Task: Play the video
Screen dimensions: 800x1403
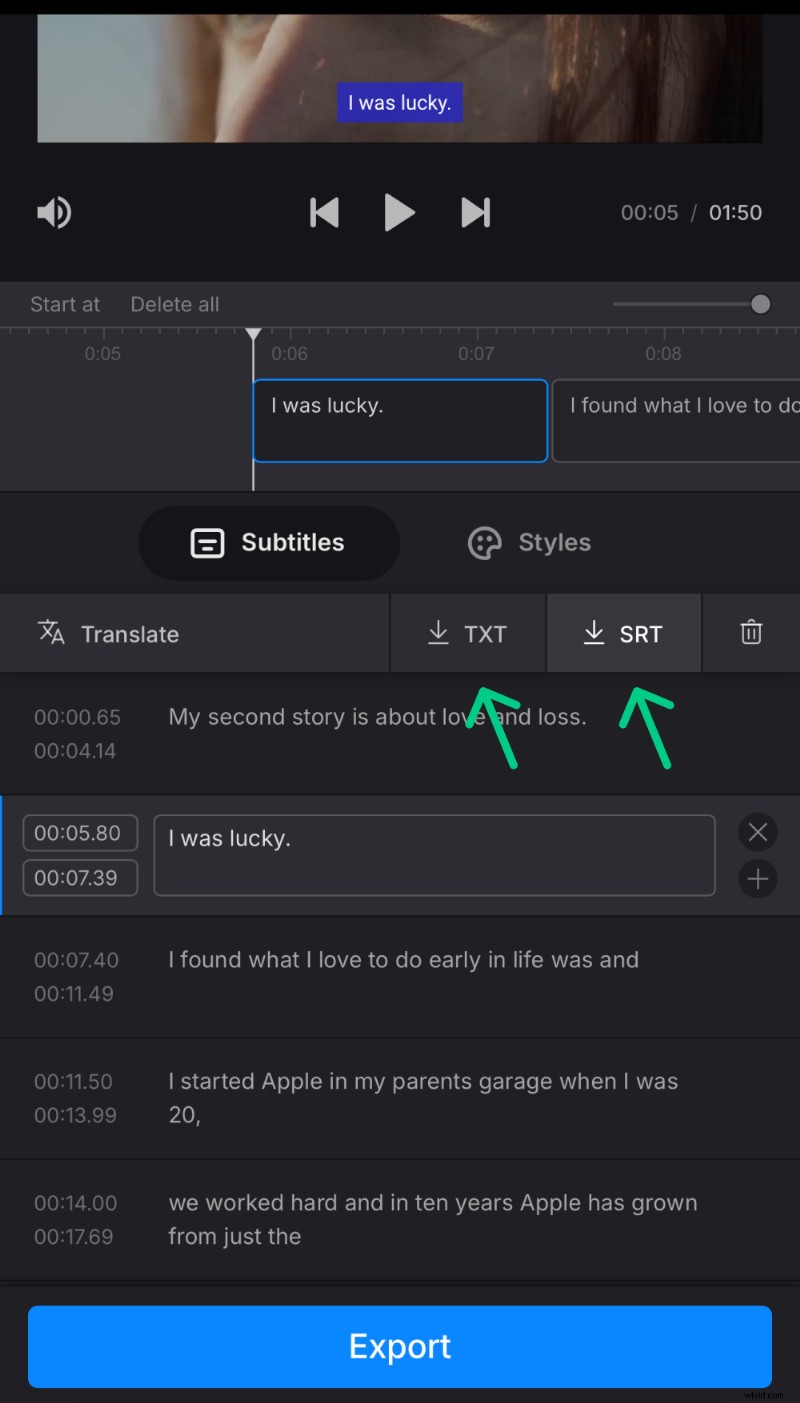Action: click(x=400, y=212)
